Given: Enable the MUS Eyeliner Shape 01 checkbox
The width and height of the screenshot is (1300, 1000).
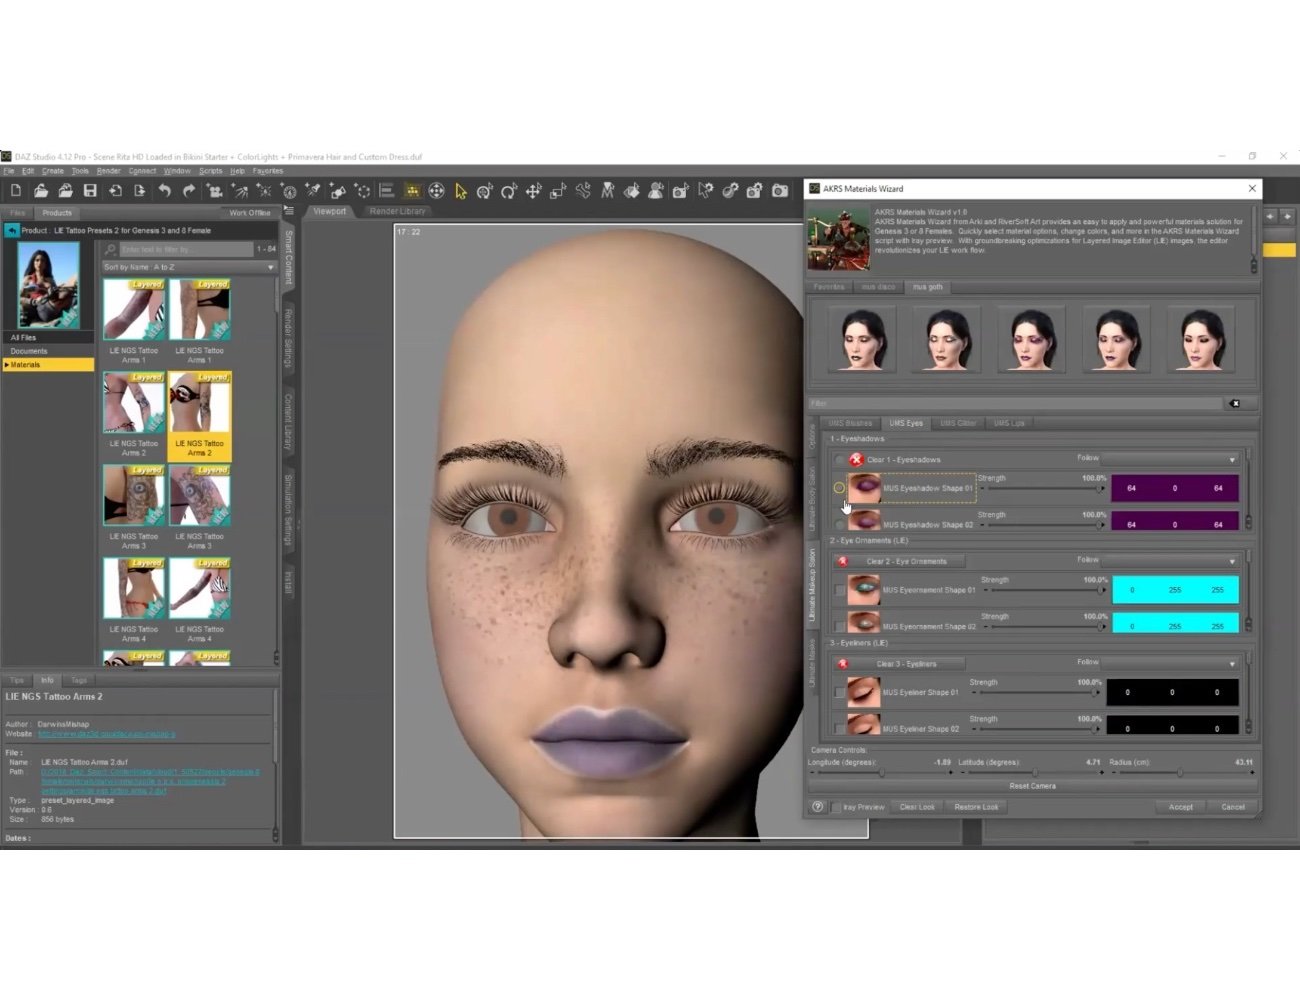Looking at the screenshot, I should [x=839, y=692].
